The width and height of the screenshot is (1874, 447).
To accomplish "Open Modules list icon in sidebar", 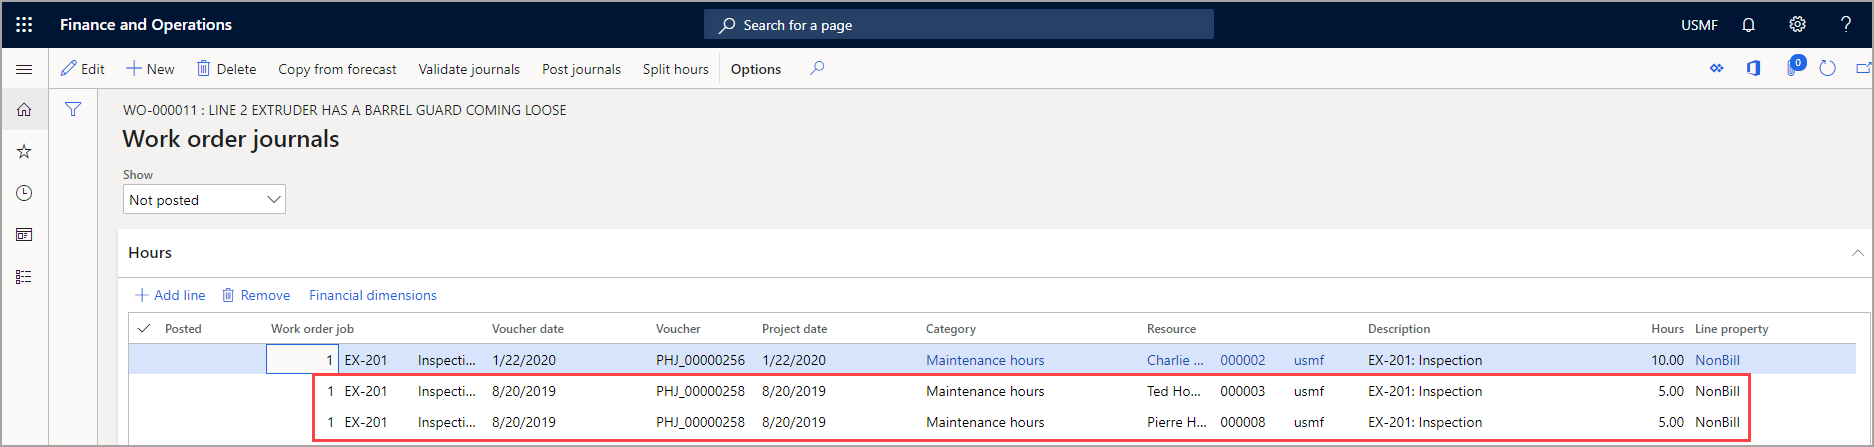I will tap(24, 277).
